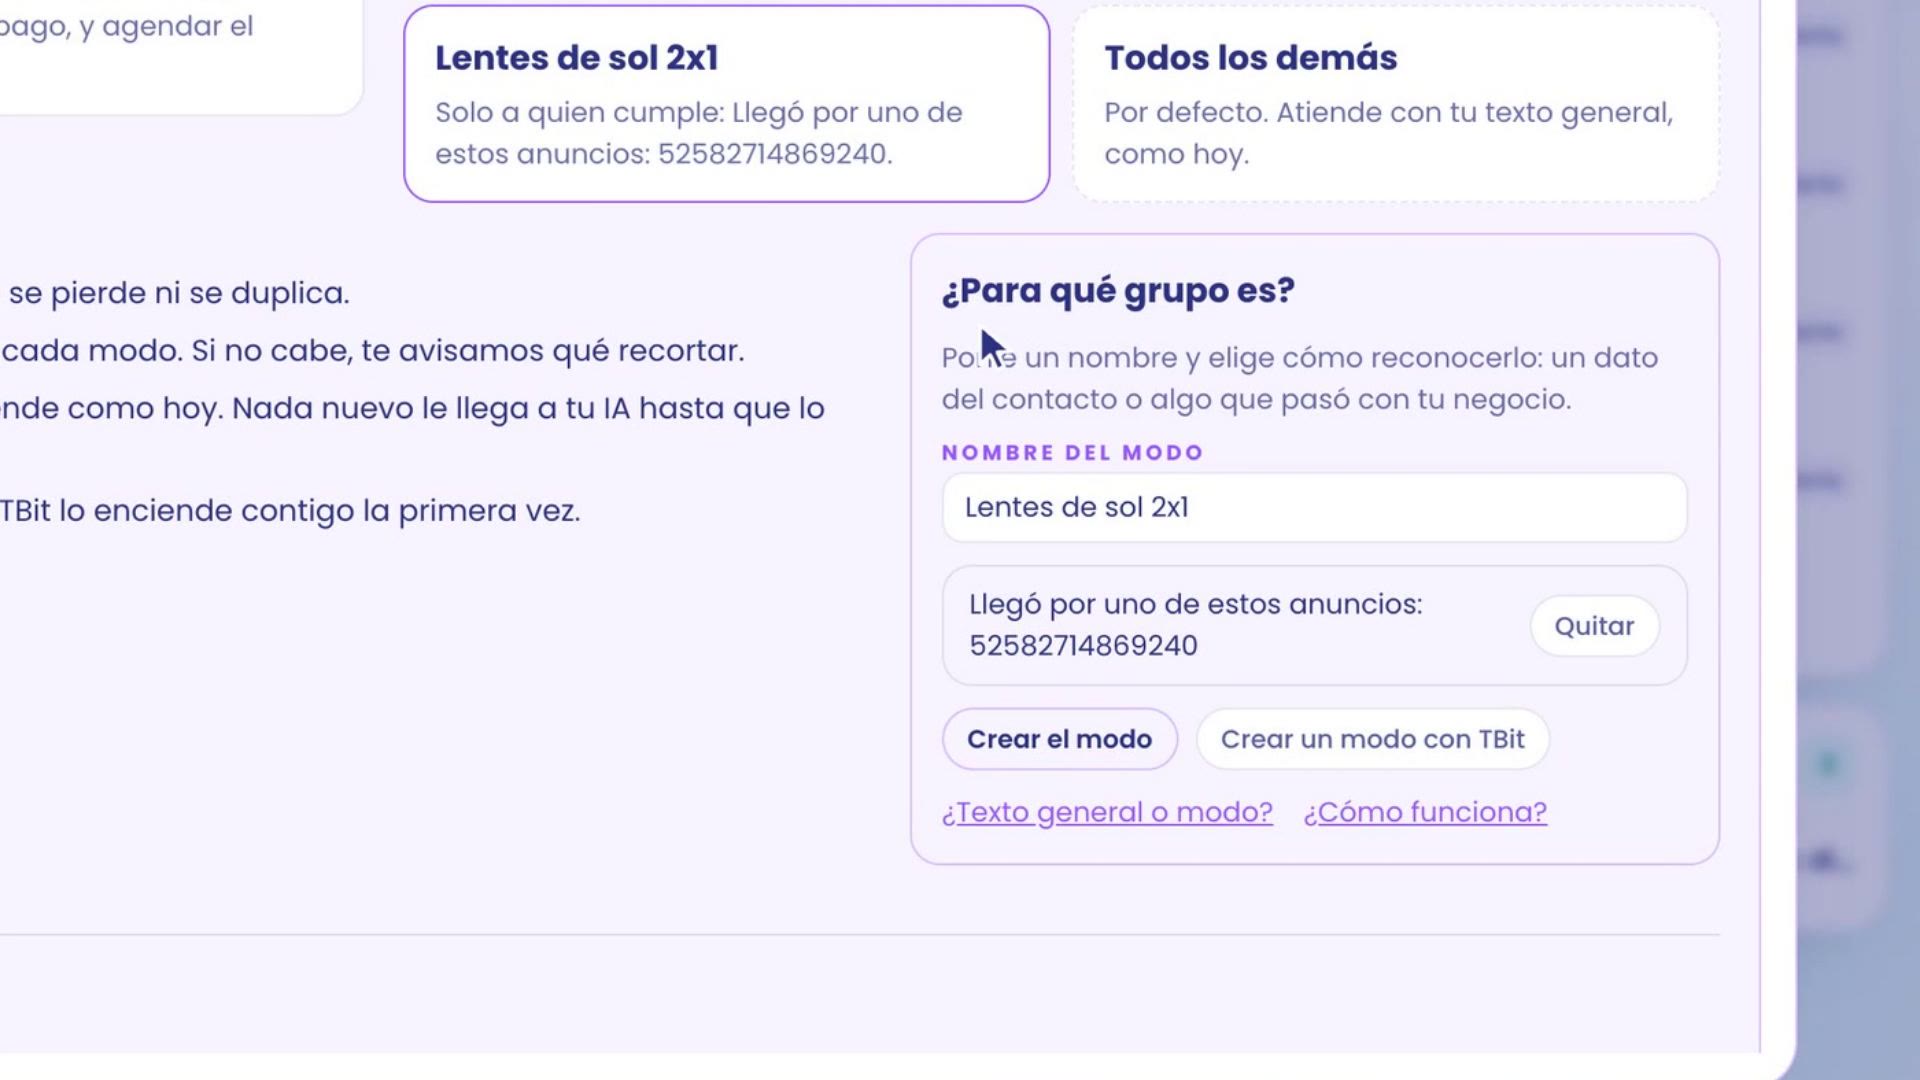Click the text 'TBit lo enciende contigo la primera vez.'
The image size is (1920, 1080).
(290, 511)
